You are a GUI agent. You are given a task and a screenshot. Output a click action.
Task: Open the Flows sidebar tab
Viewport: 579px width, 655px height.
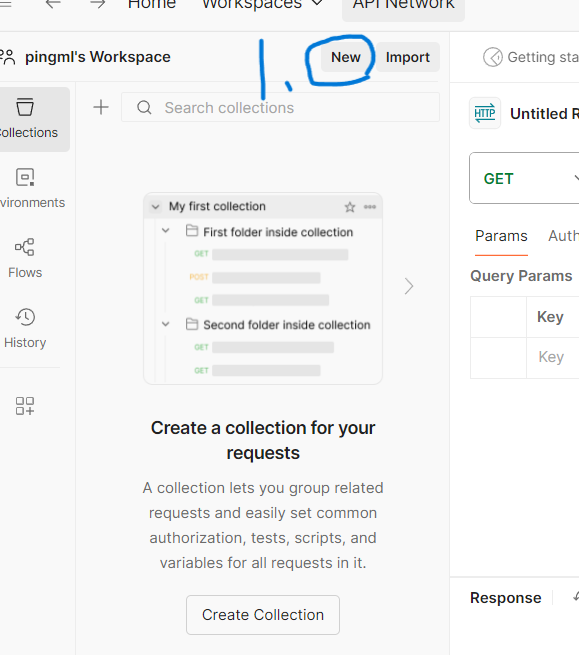(x=25, y=259)
